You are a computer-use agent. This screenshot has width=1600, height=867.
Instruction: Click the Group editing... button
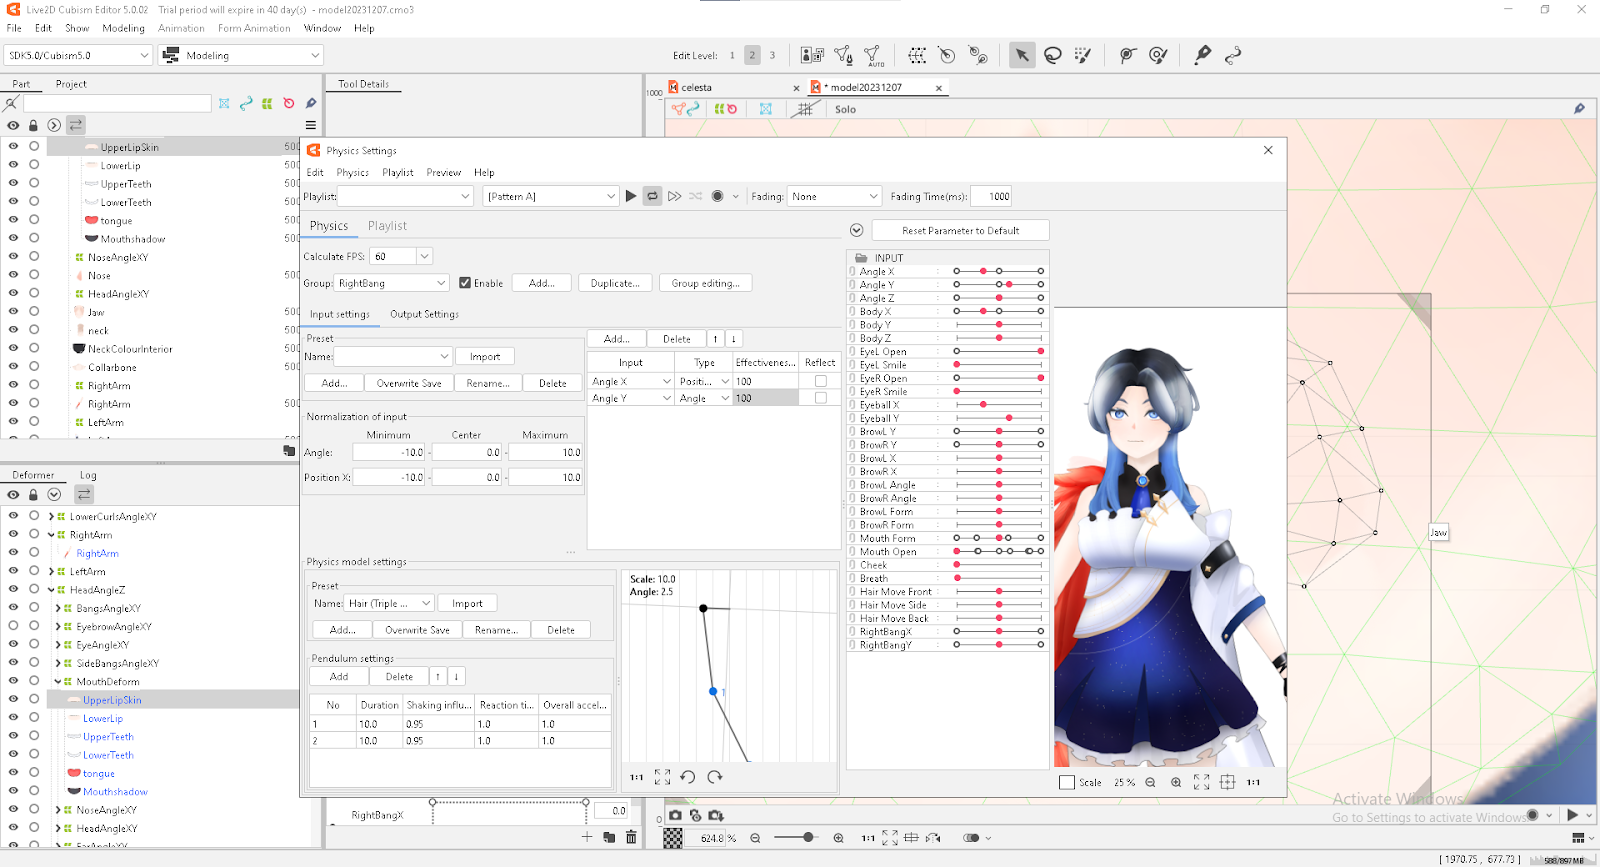(x=705, y=283)
